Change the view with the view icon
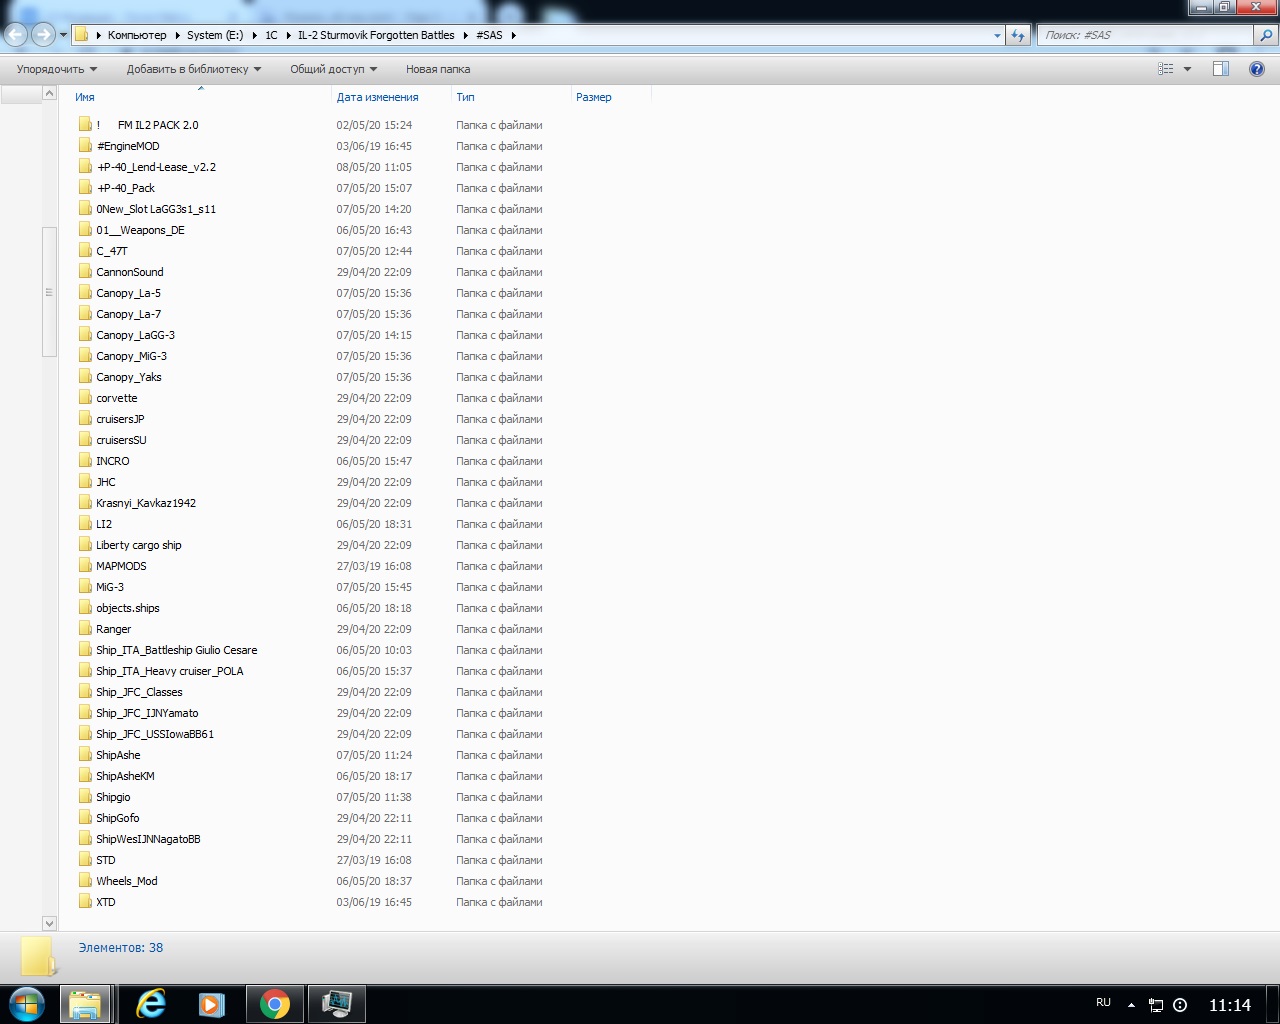1280x1024 pixels. point(1165,69)
